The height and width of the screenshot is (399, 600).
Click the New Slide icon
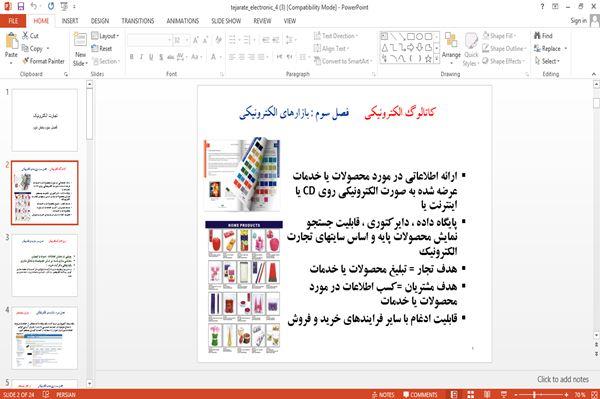pos(80,40)
